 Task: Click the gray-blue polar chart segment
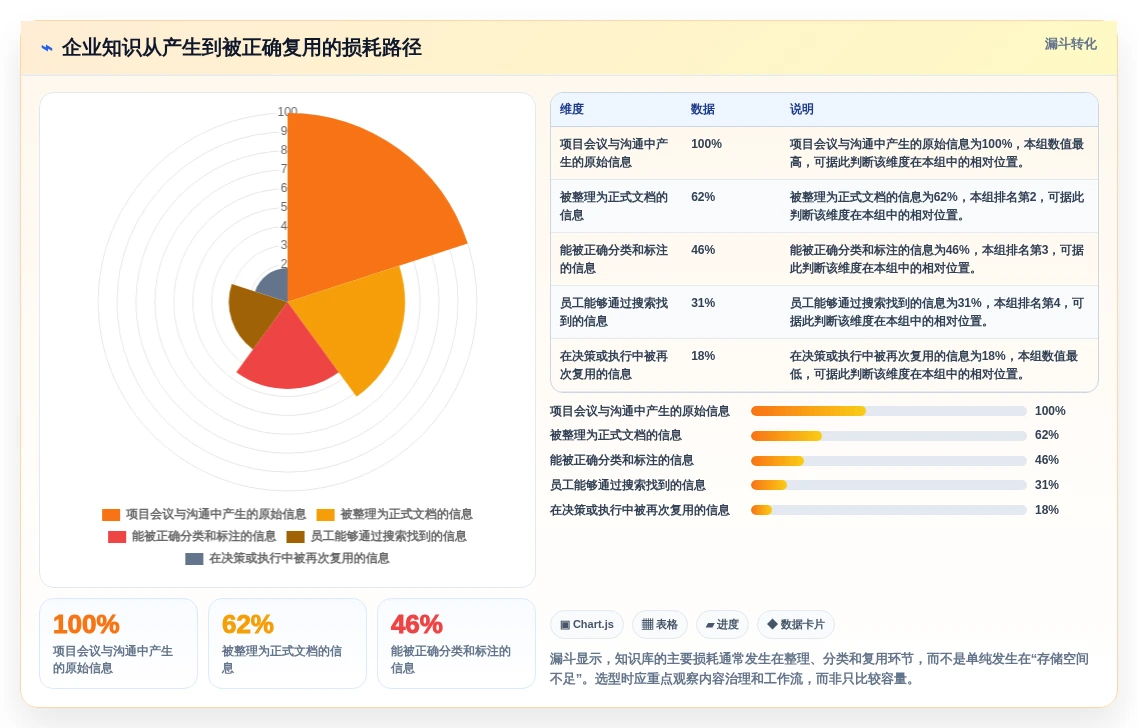pyautogui.click(x=276, y=287)
